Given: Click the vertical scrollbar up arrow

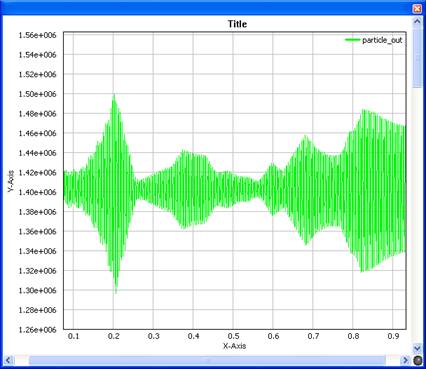Looking at the screenshot, I should (x=417, y=22).
